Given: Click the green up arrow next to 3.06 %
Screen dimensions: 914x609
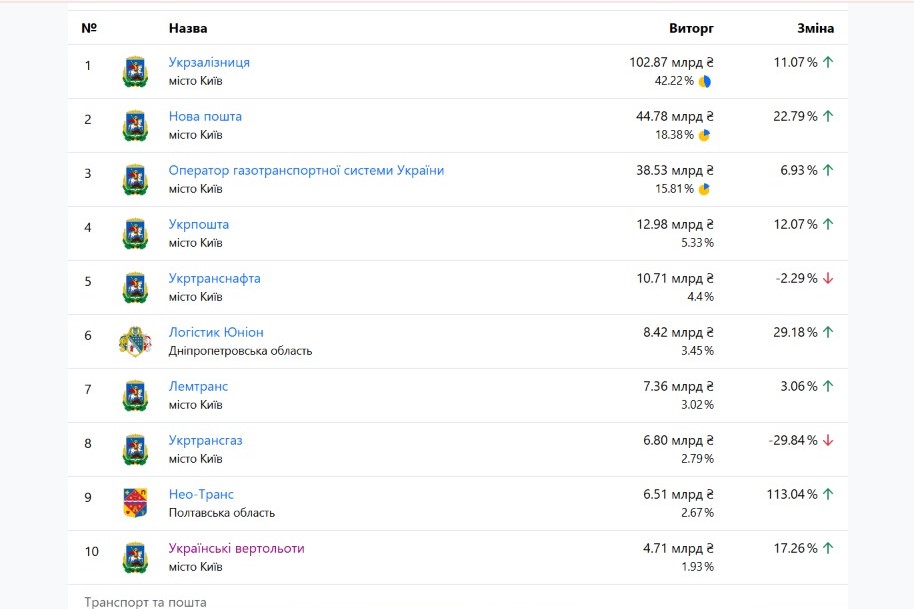Looking at the screenshot, I should point(828,386).
